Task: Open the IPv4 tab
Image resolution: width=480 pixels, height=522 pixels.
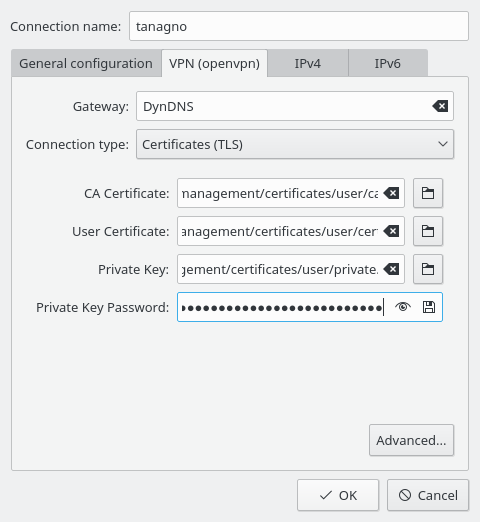Action: pos(308,63)
